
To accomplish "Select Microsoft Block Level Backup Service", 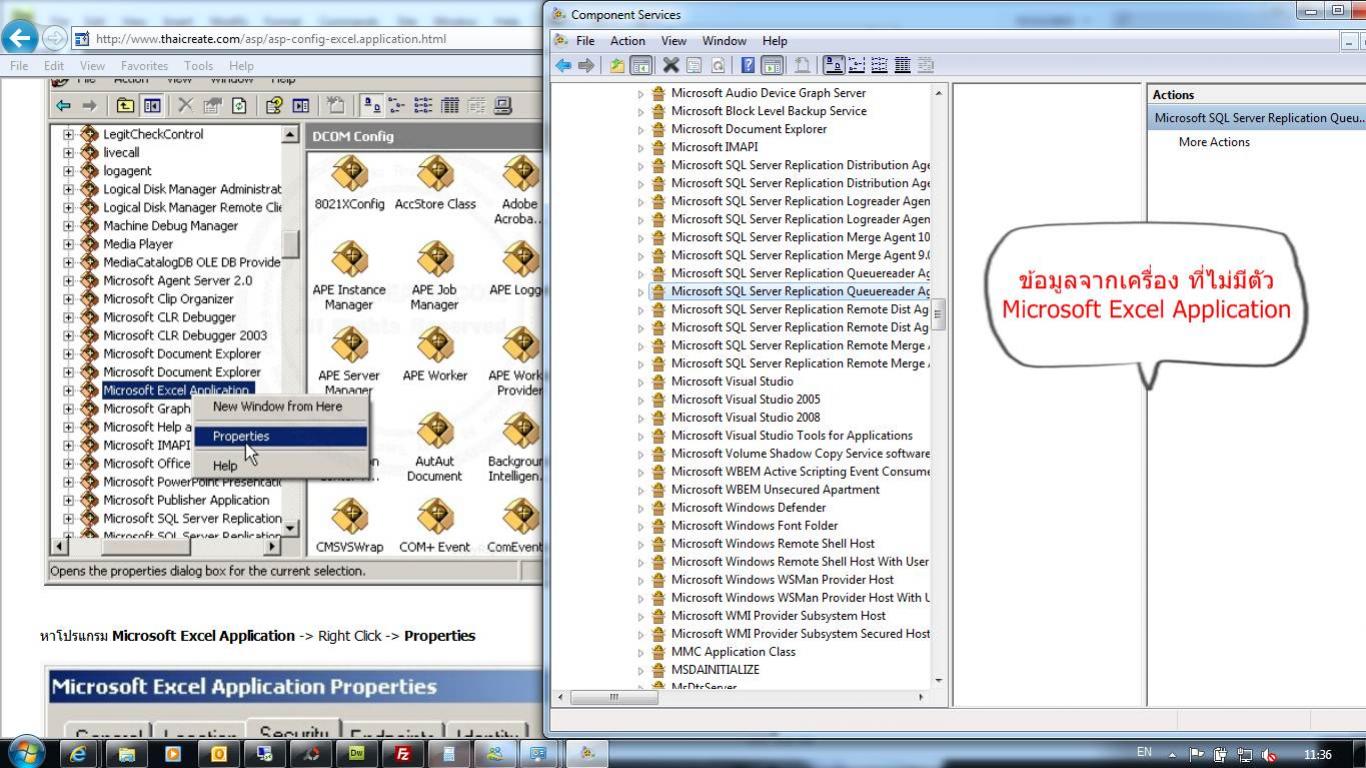I will pyautogui.click(x=768, y=111).
